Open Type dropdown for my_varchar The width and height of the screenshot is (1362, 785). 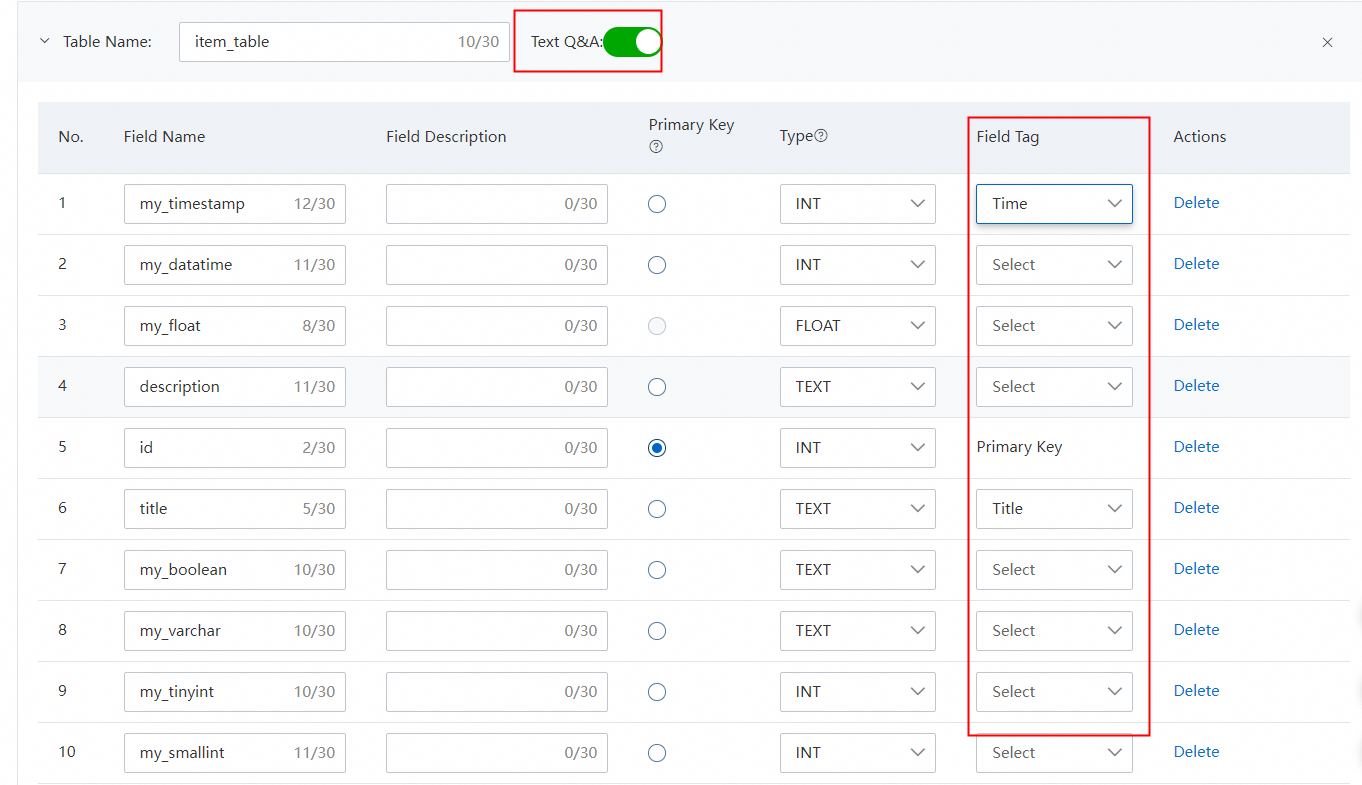(858, 631)
